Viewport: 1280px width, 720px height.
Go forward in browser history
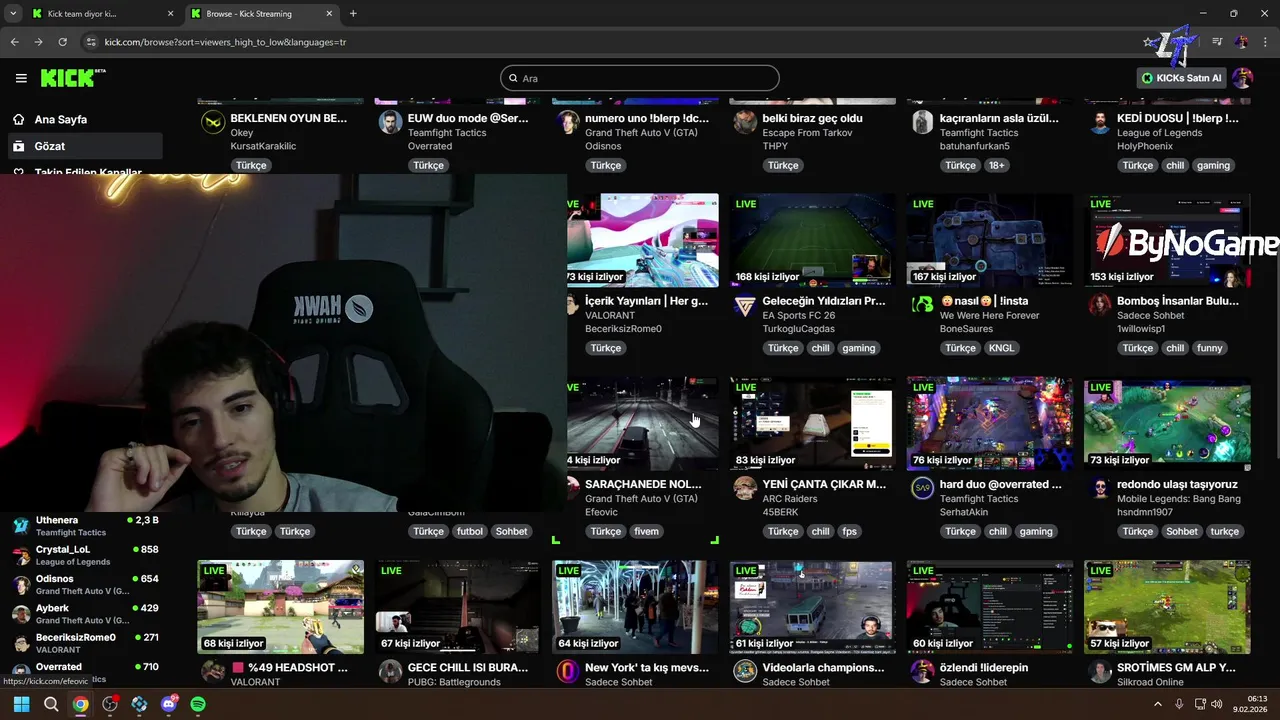point(38,42)
